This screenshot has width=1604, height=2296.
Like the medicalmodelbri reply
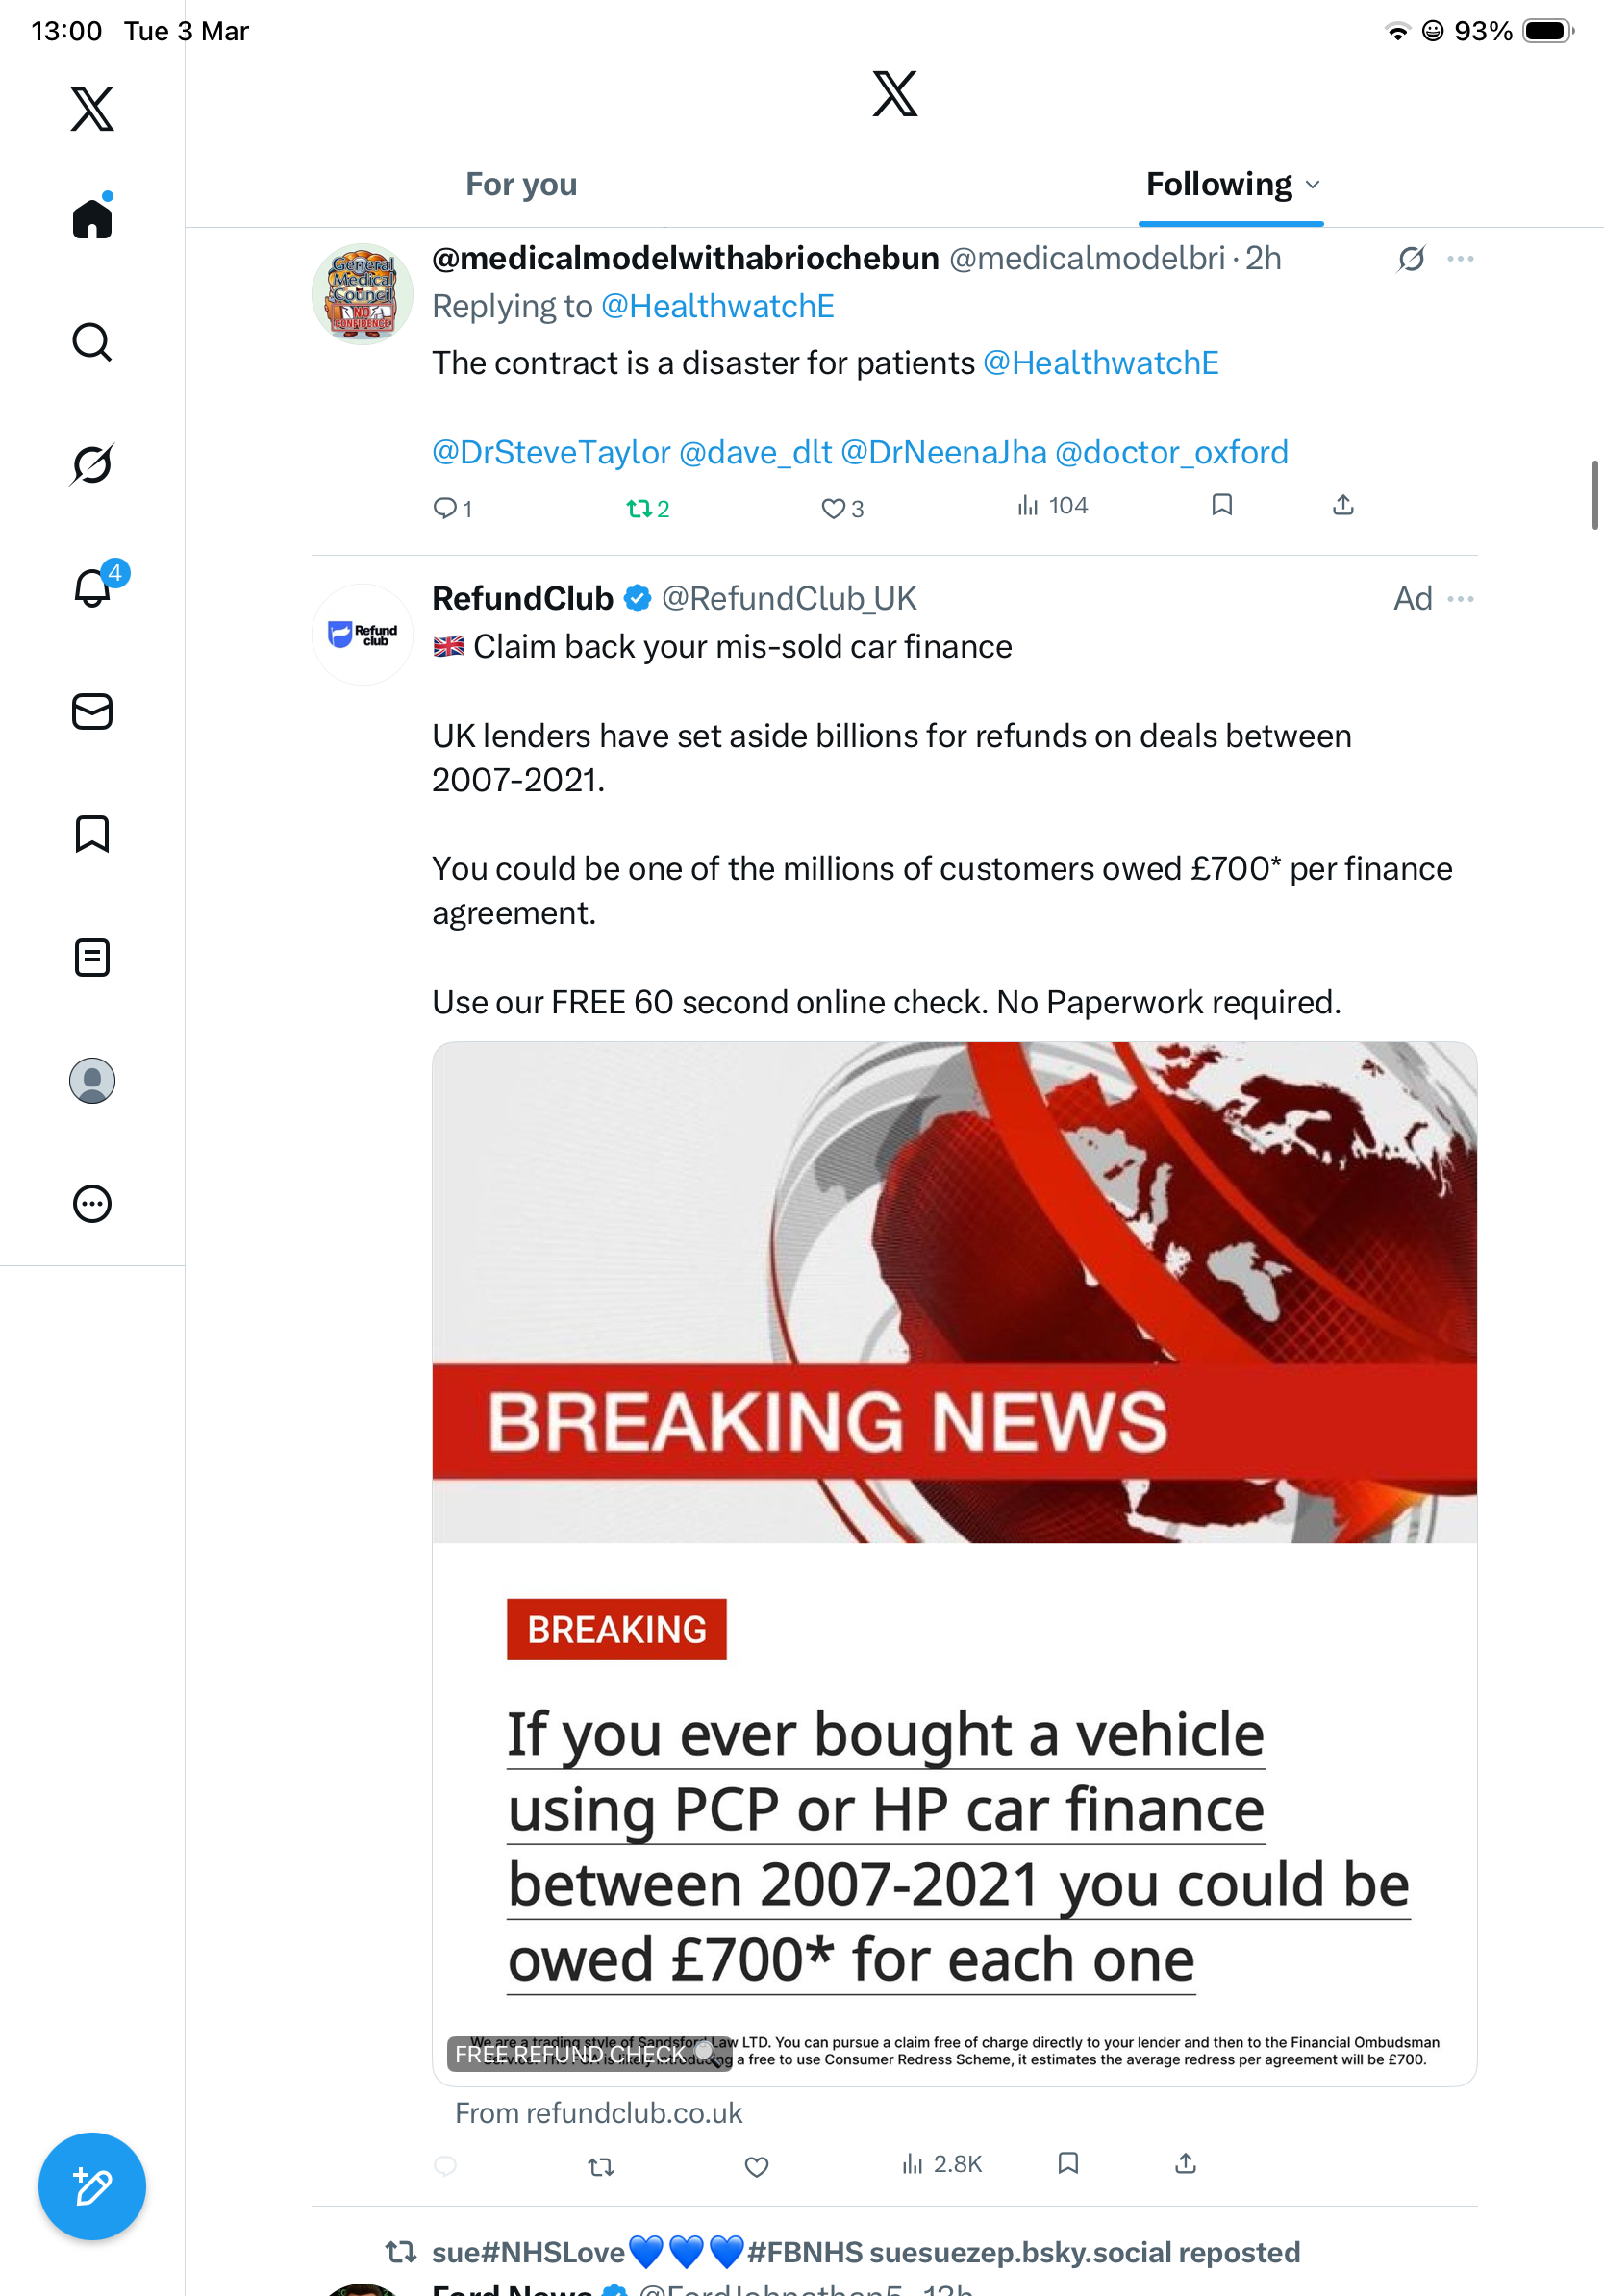pyautogui.click(x=842, y=508)
